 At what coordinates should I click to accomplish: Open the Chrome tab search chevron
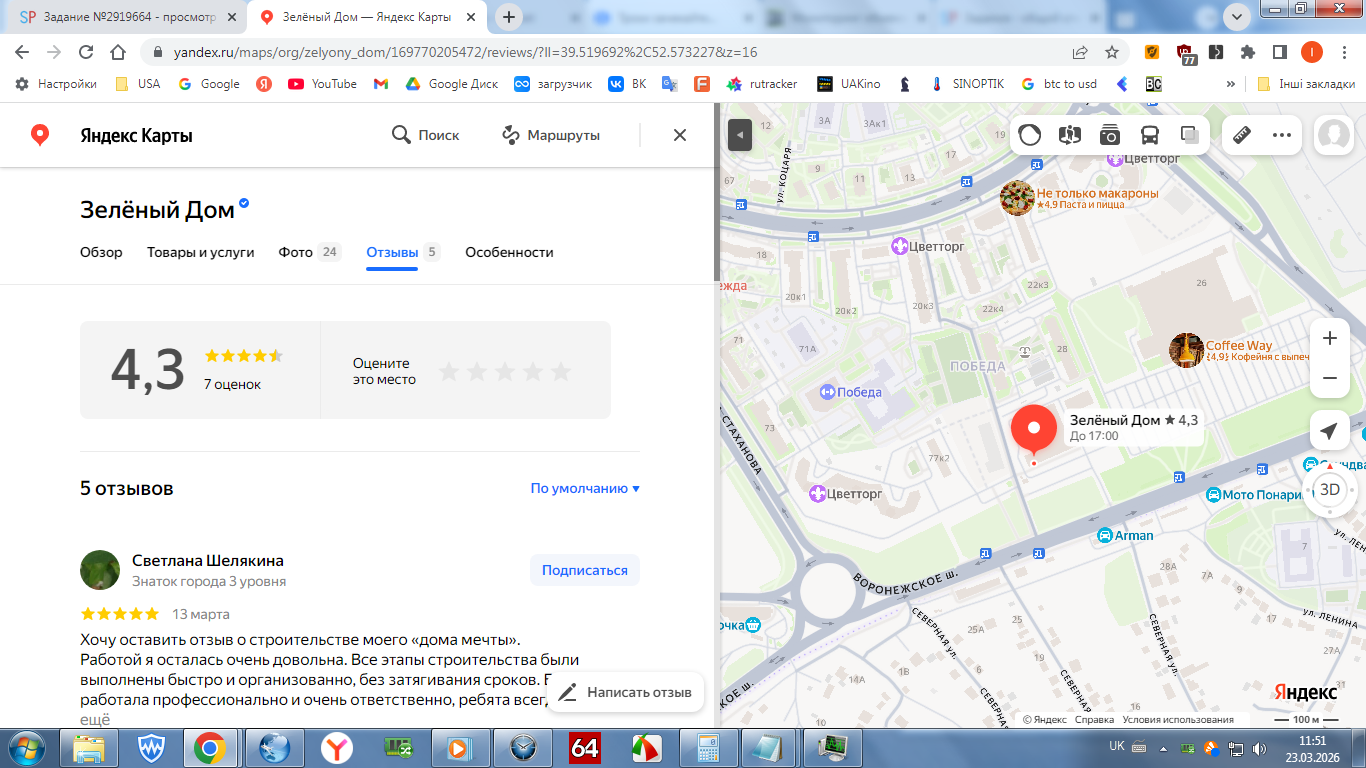tap(1238, 16)
